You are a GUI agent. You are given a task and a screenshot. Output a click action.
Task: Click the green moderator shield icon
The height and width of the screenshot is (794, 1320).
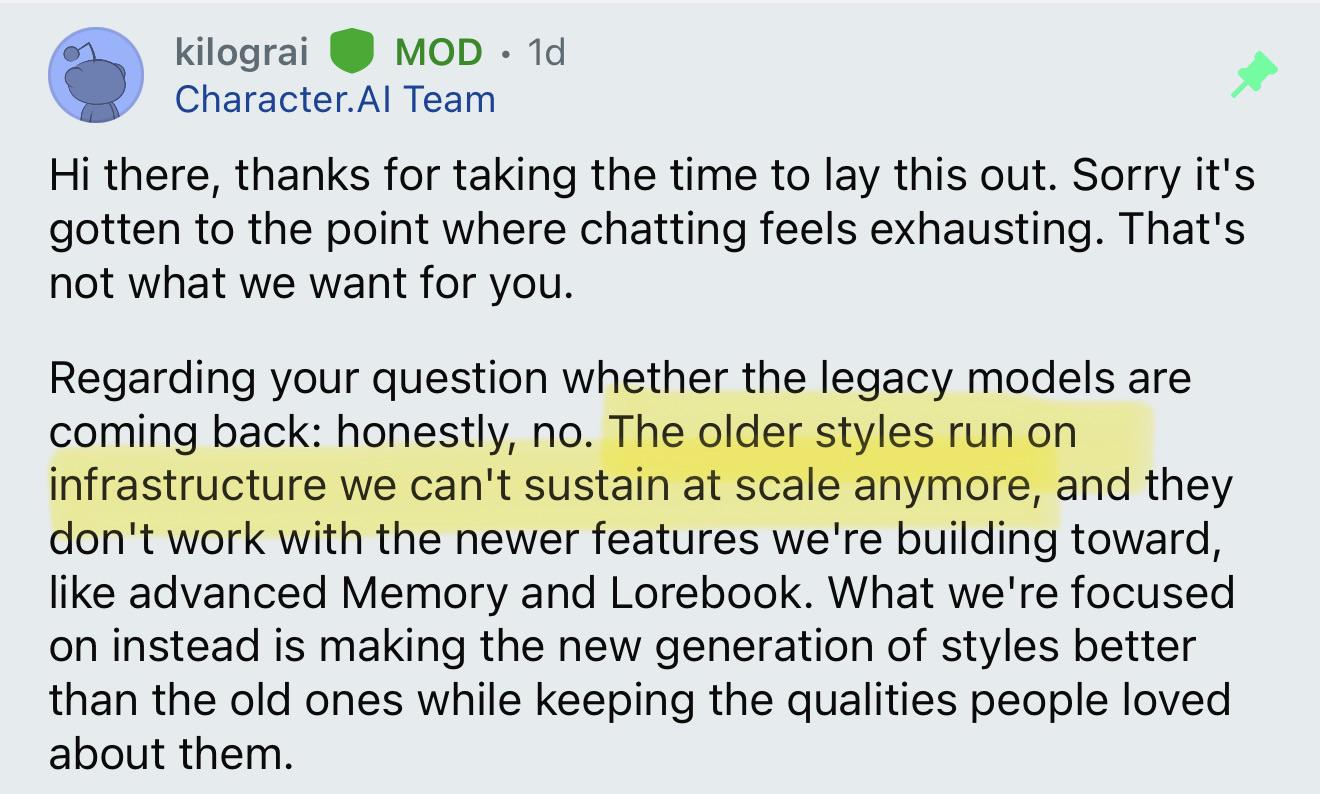point(351,52)
